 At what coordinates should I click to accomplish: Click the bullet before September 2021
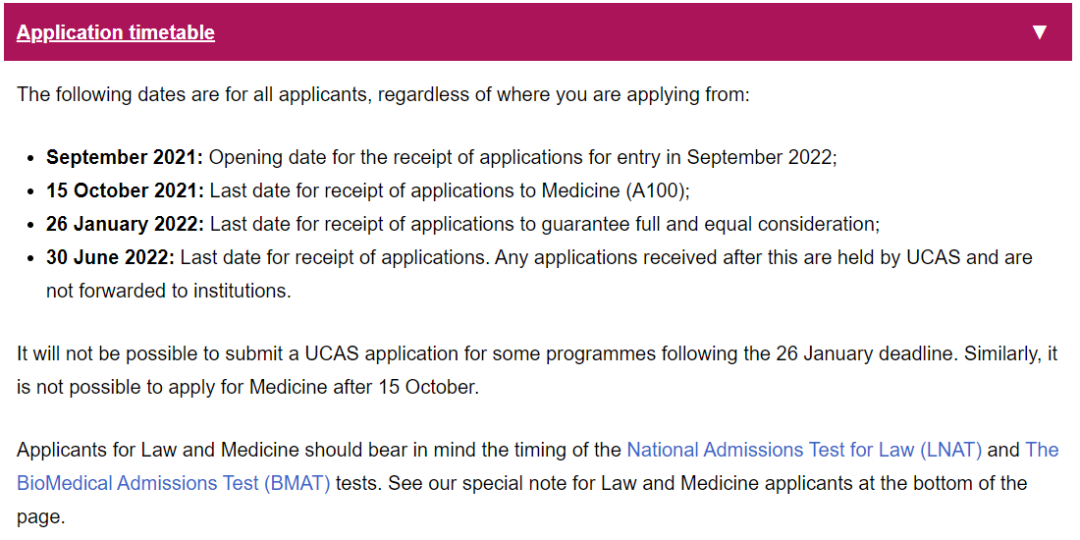30,158
